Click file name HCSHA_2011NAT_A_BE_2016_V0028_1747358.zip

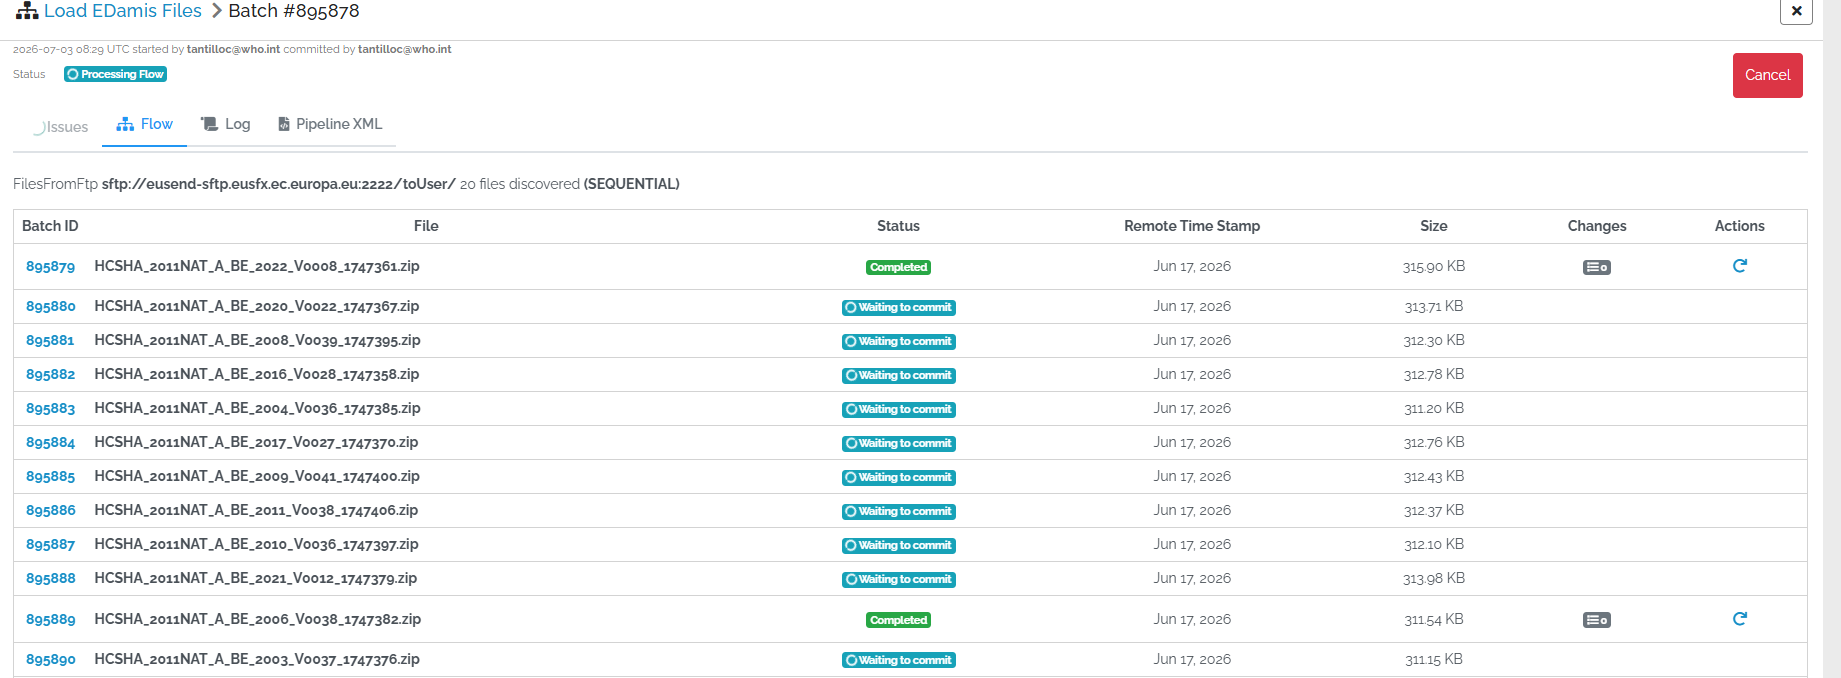coord(257,374)
